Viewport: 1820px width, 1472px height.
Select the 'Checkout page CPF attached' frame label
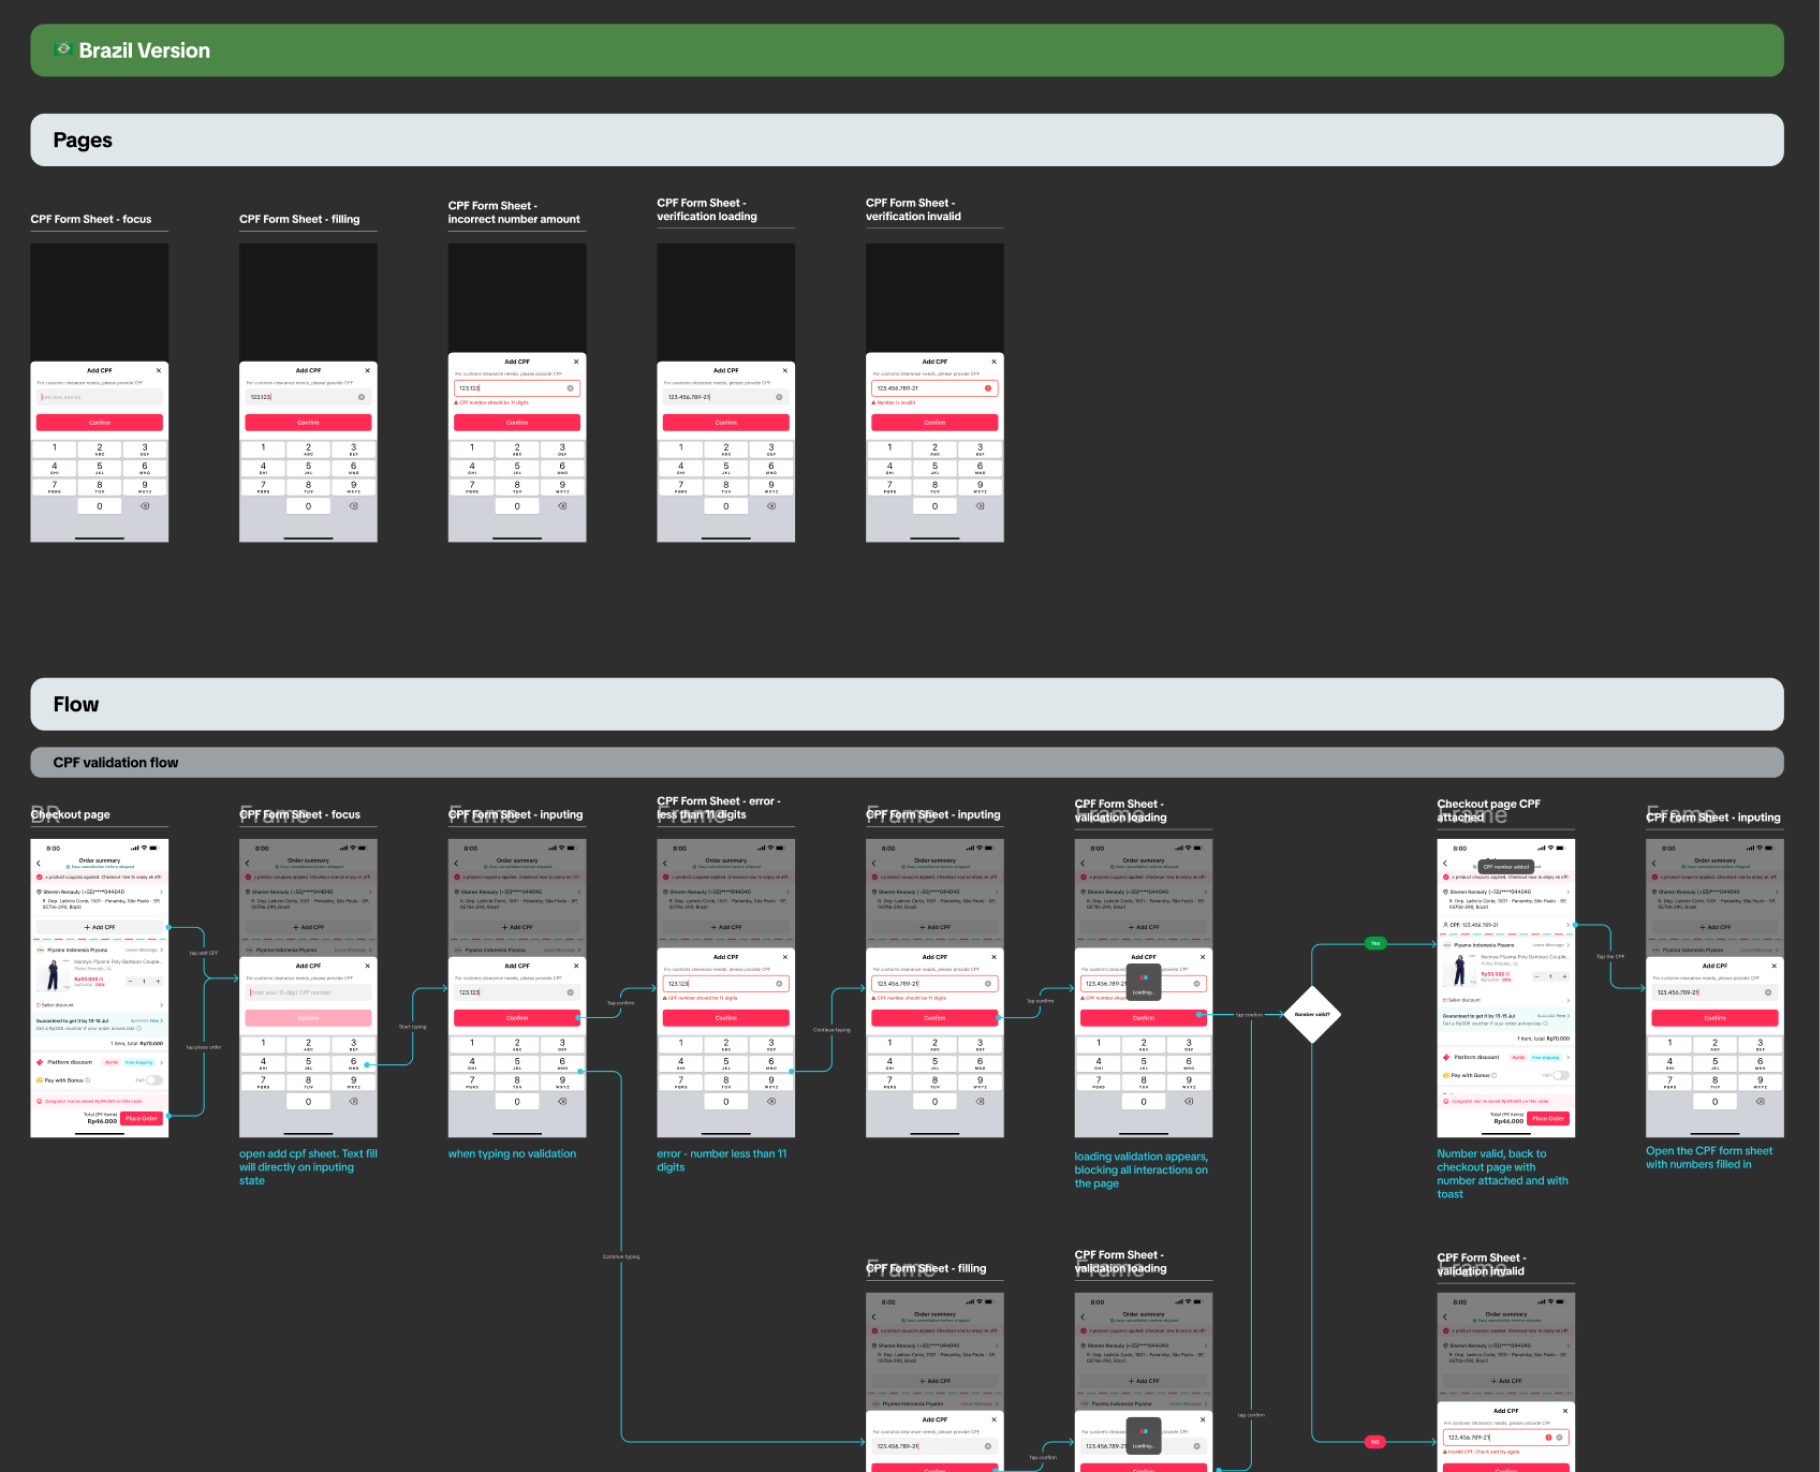[1489, 810]
